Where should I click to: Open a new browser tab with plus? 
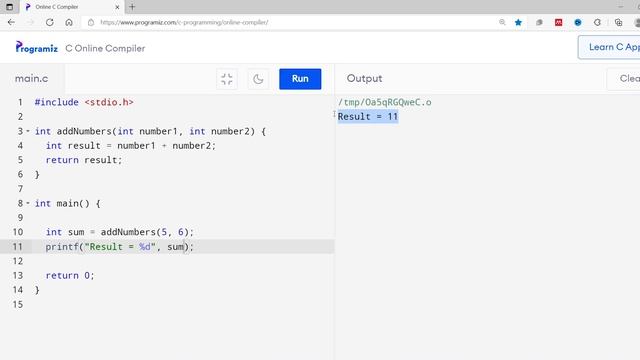click(132, 7)
